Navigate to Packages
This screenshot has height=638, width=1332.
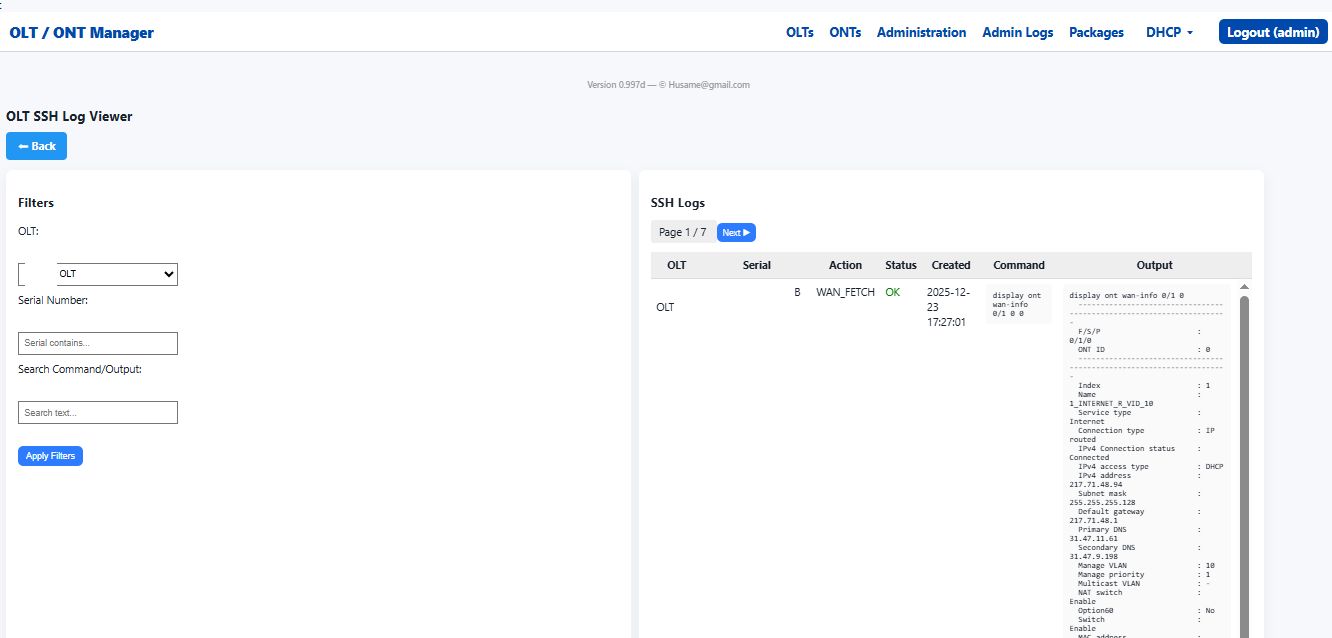(x=1096, y=33)
